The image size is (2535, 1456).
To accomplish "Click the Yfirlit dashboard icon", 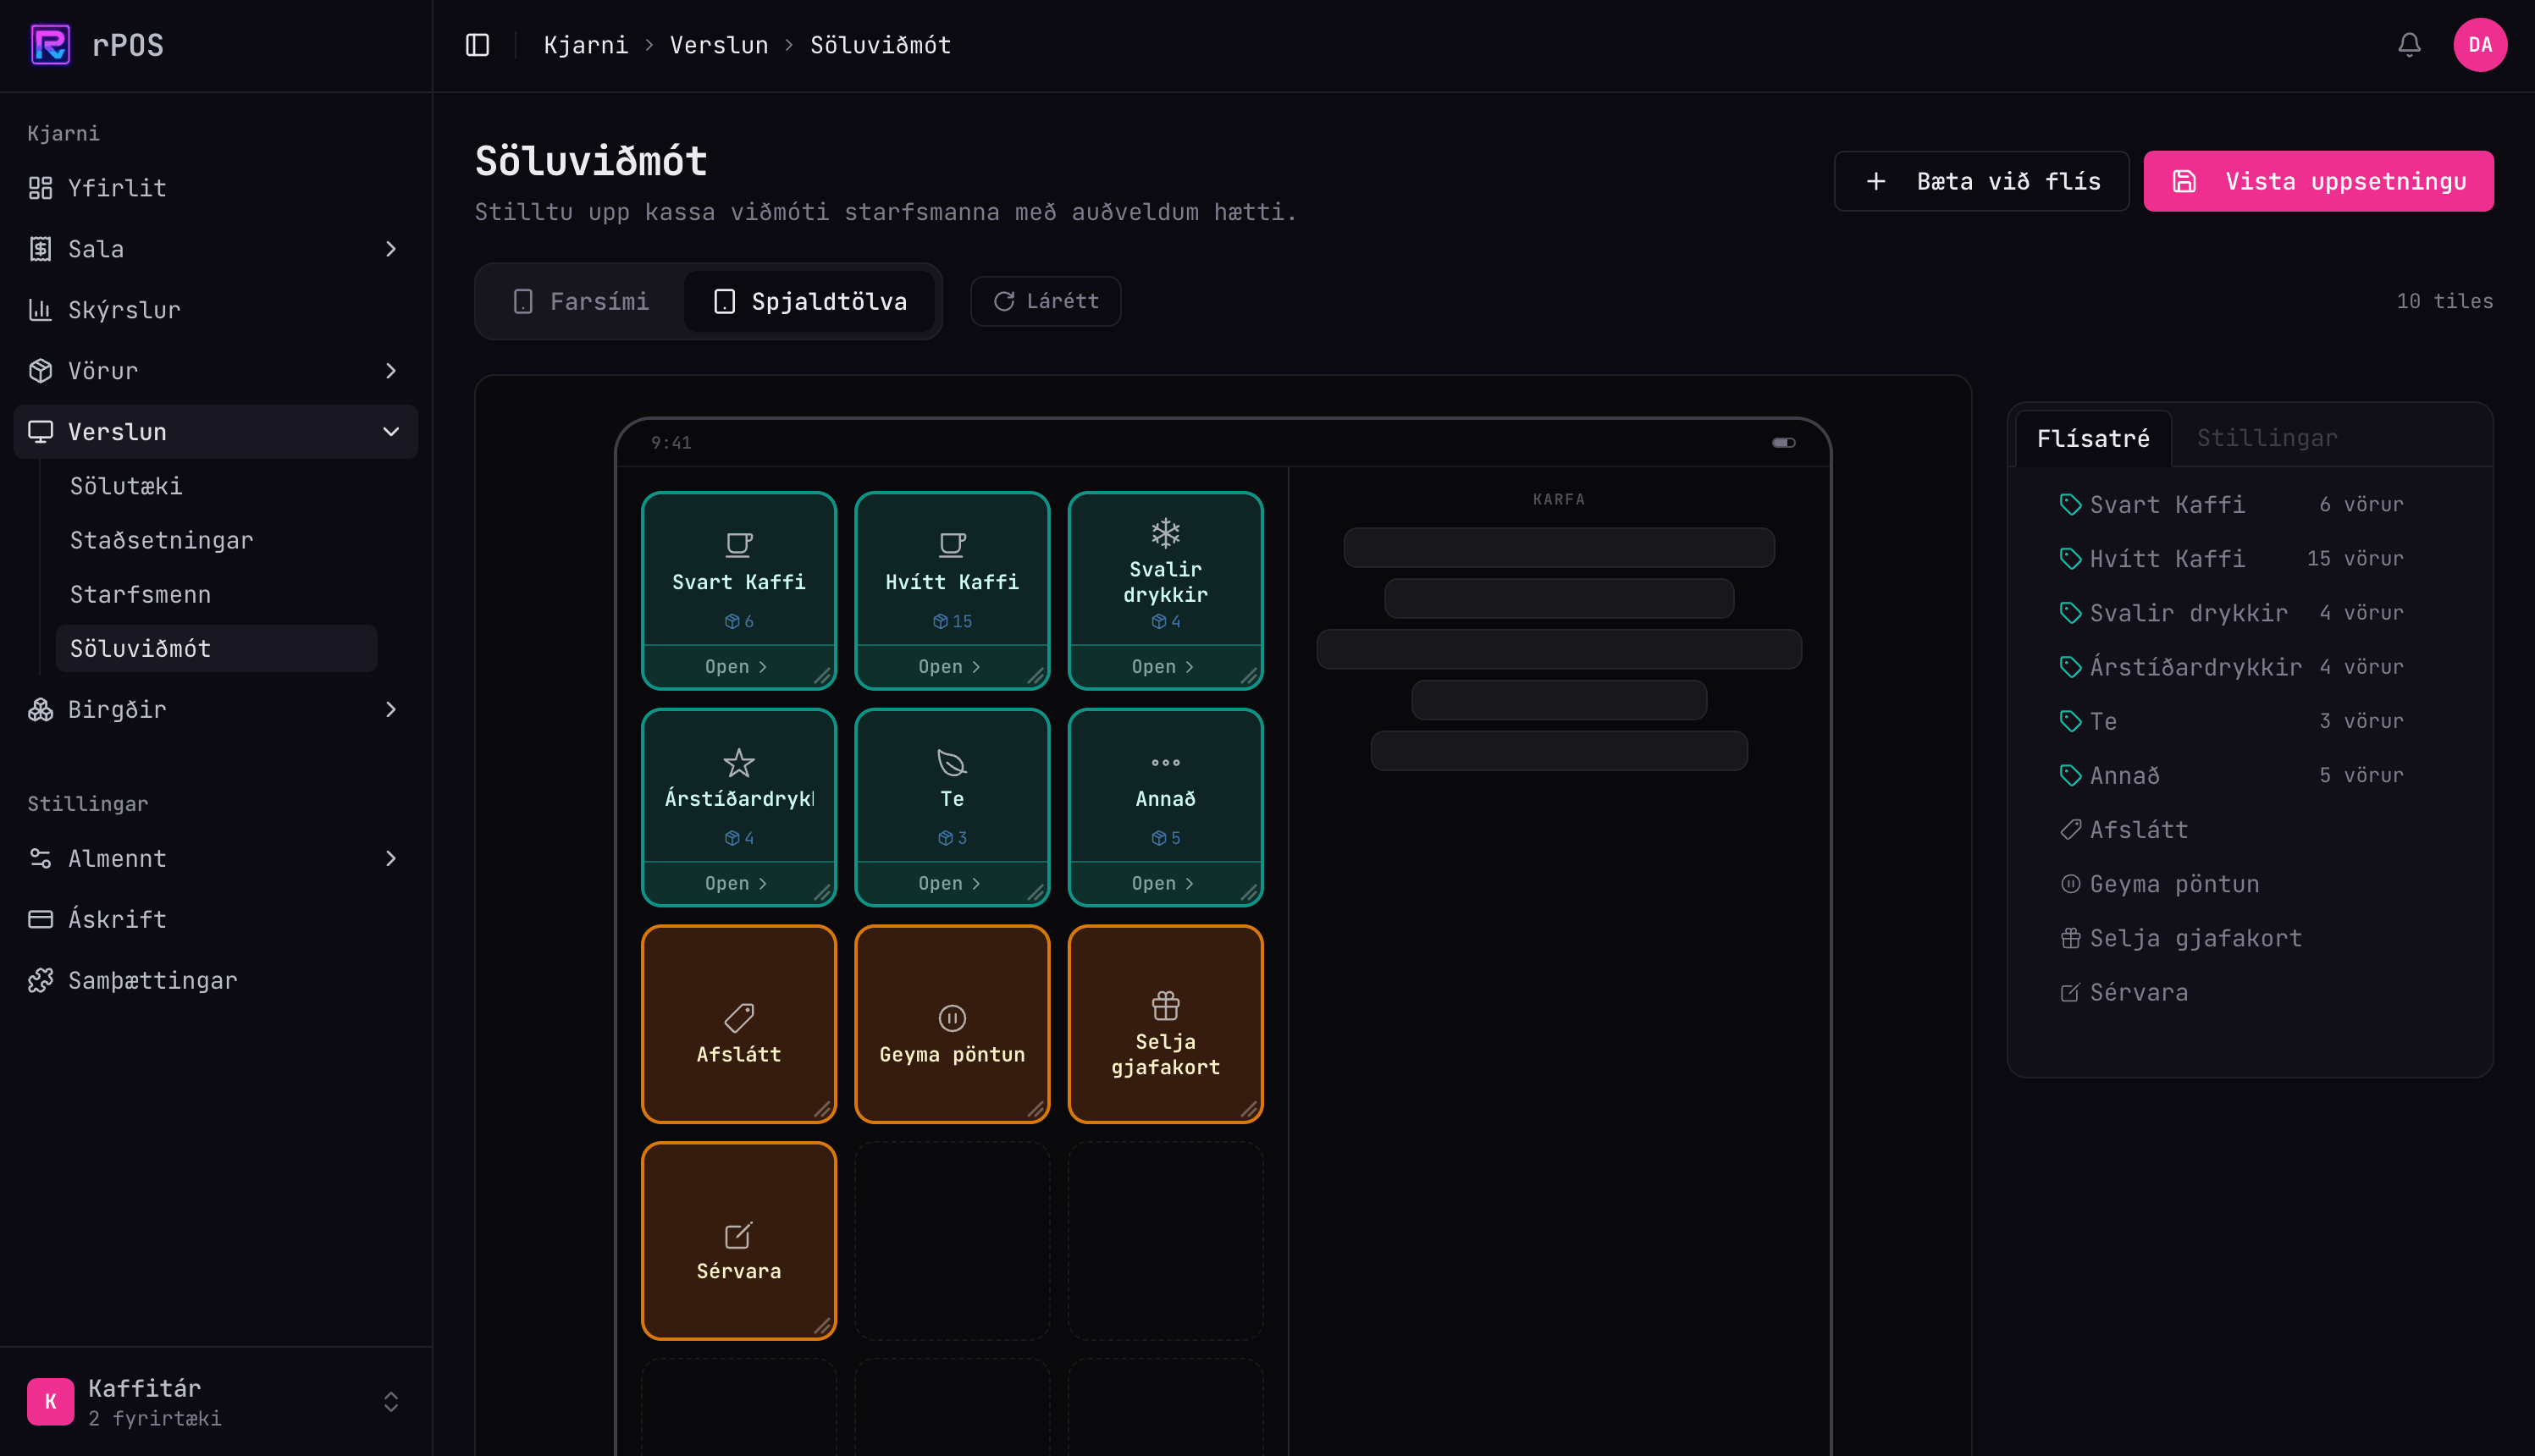I will 40,188.
